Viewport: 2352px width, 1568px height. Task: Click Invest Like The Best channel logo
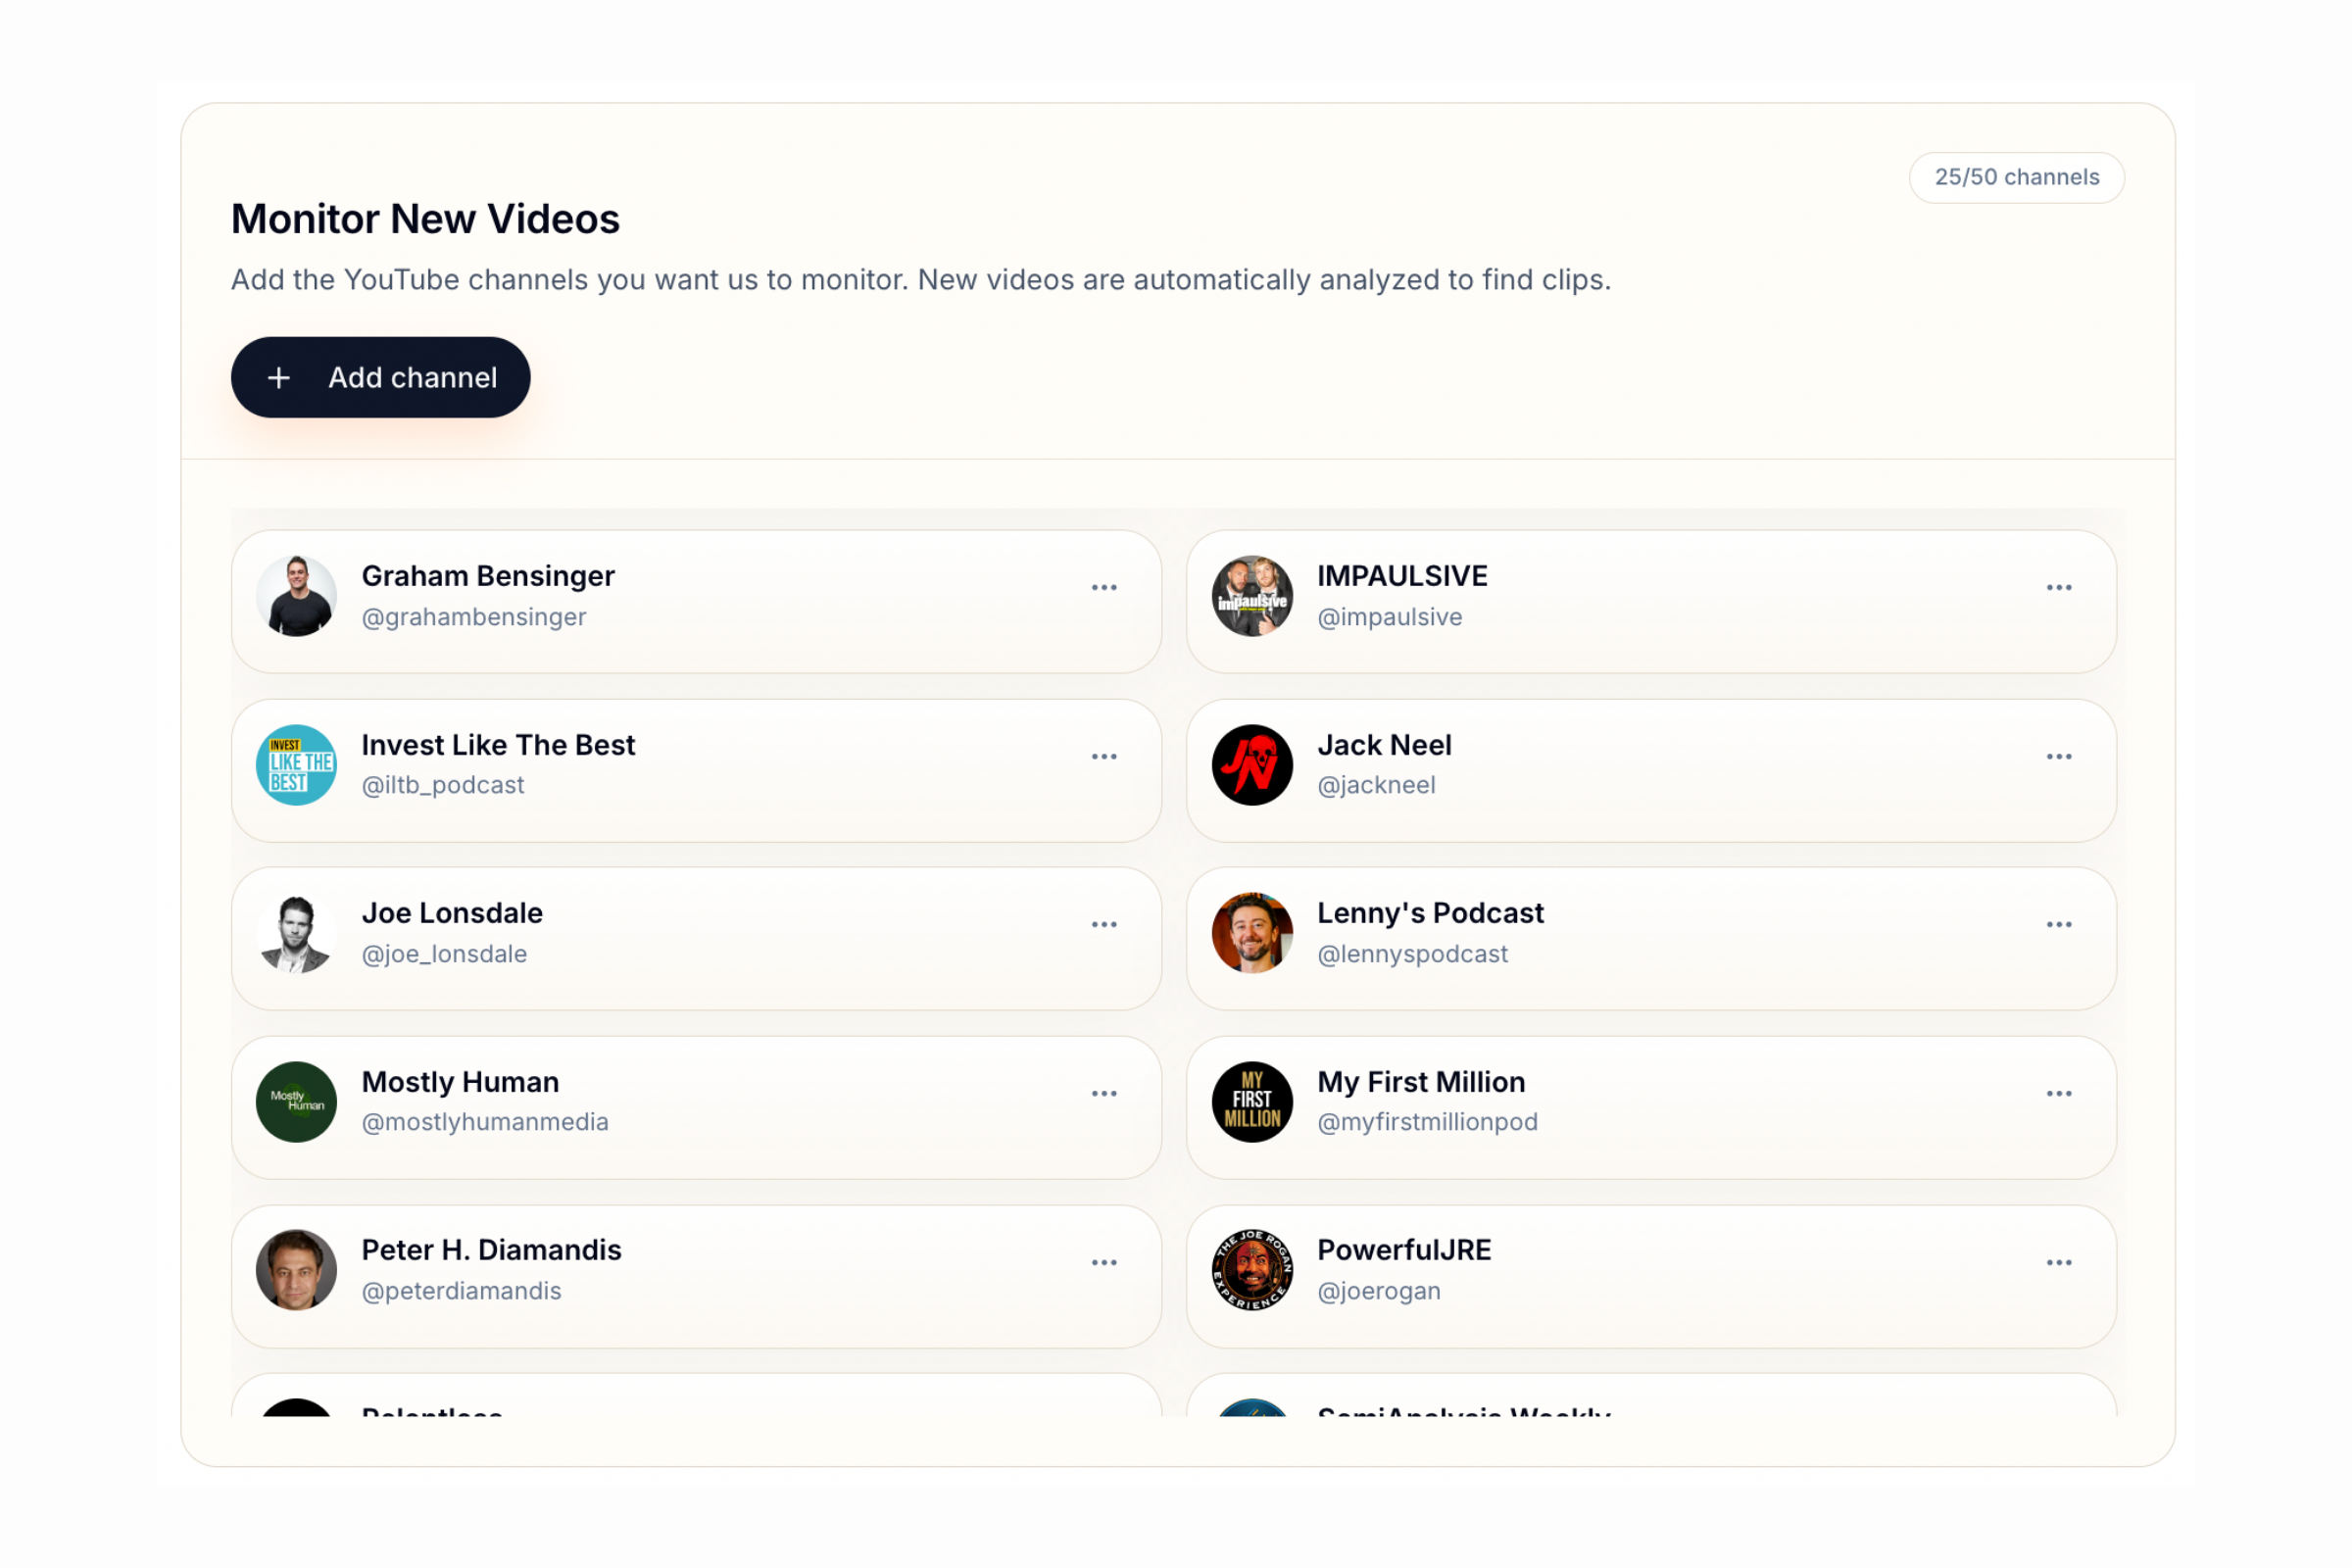click(296, 765)
